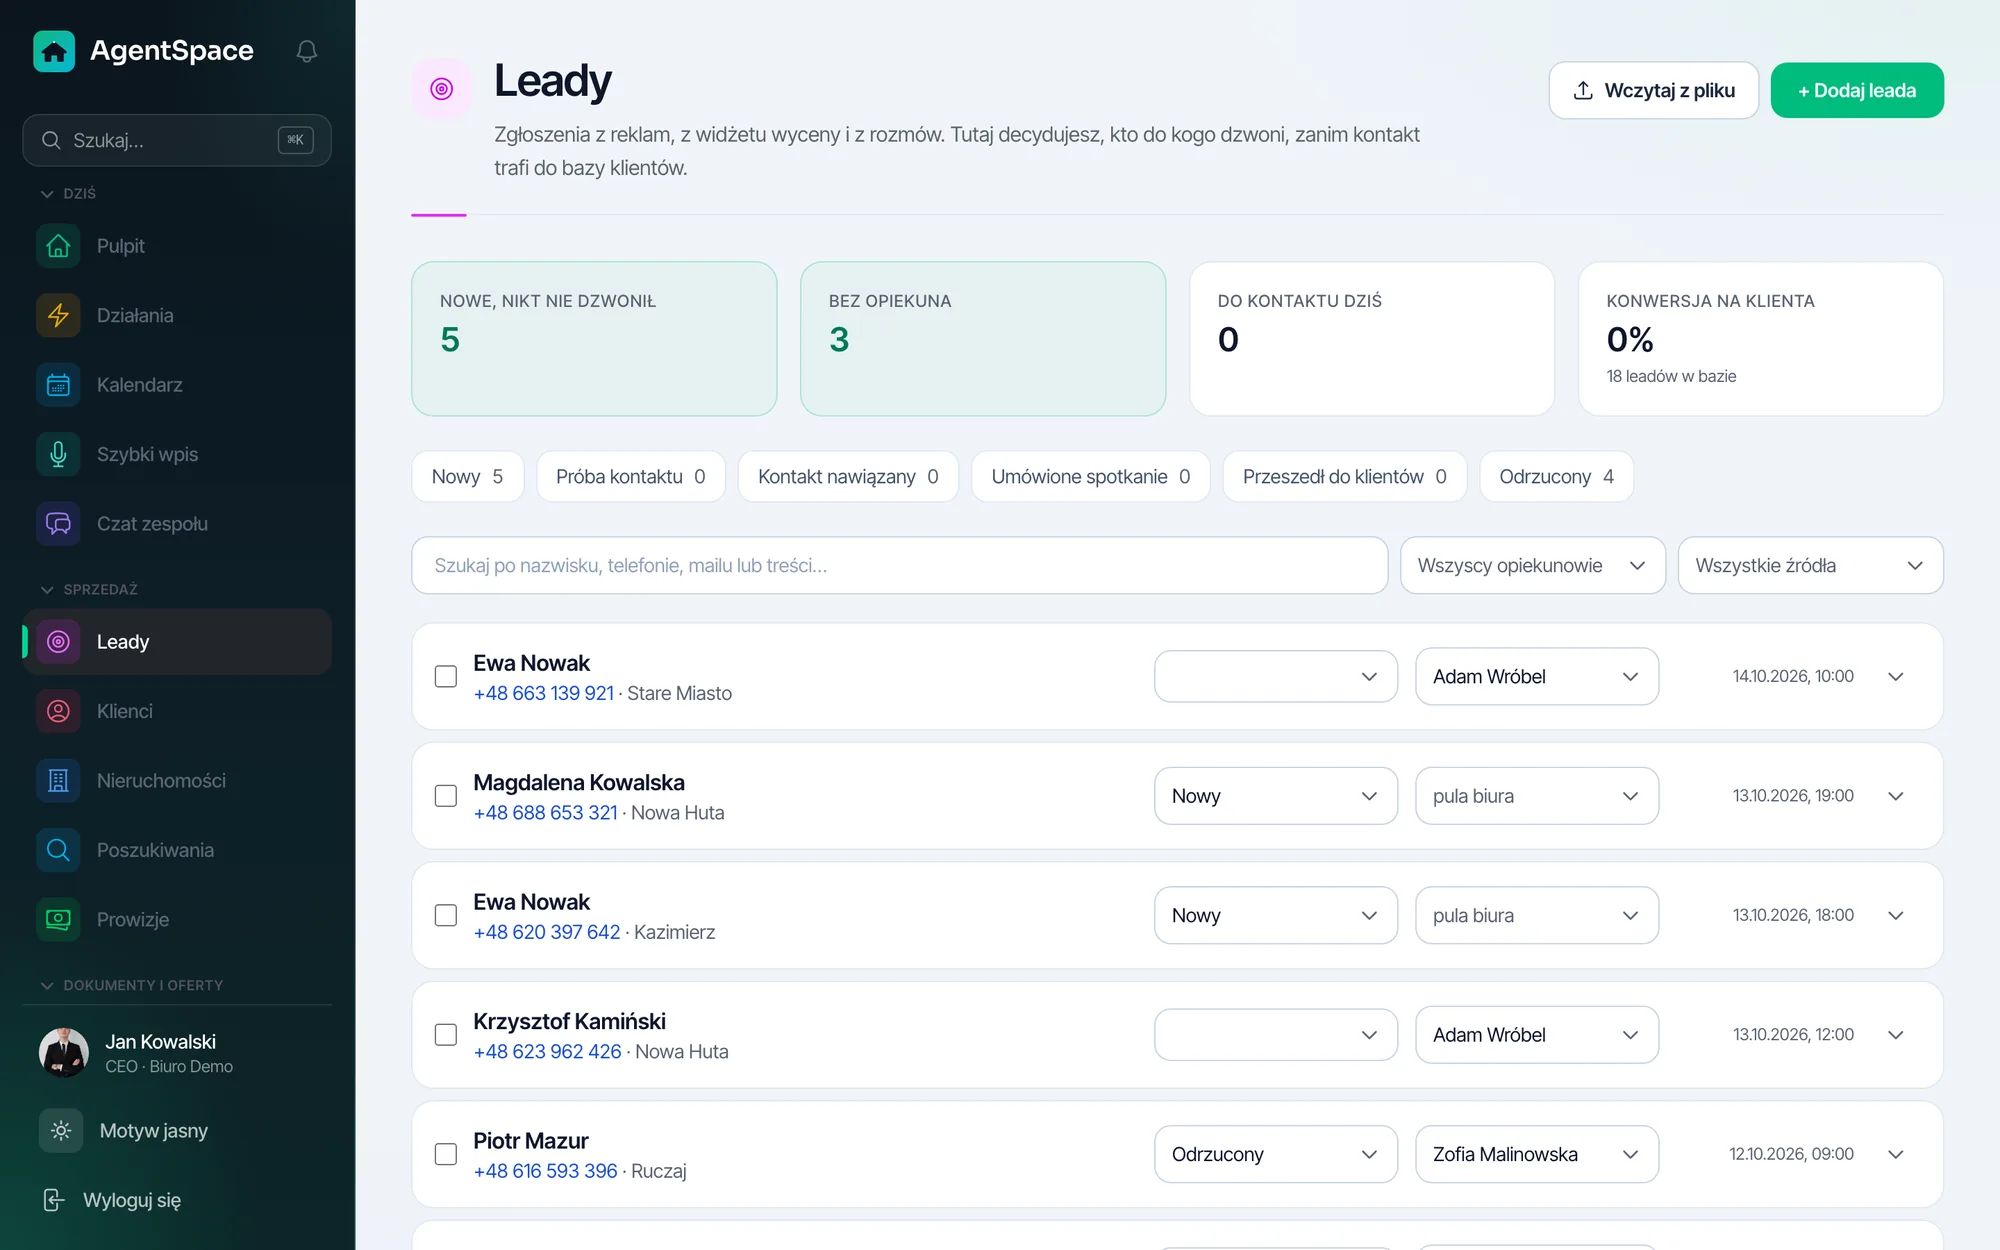Filter by Nowy status tab
Image resolution: width=2000 pixels, height=1250 pixels.
[467, 477]
